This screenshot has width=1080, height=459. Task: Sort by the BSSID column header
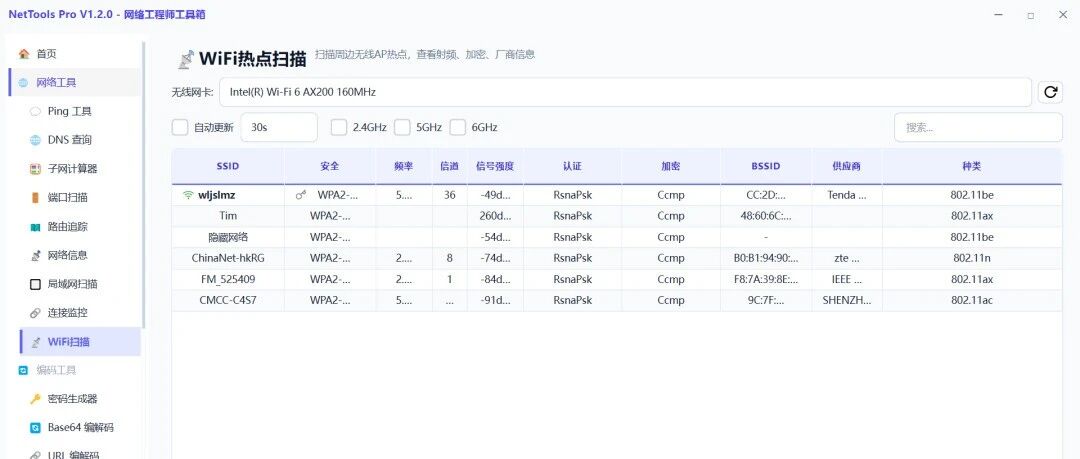click(766, 166)
